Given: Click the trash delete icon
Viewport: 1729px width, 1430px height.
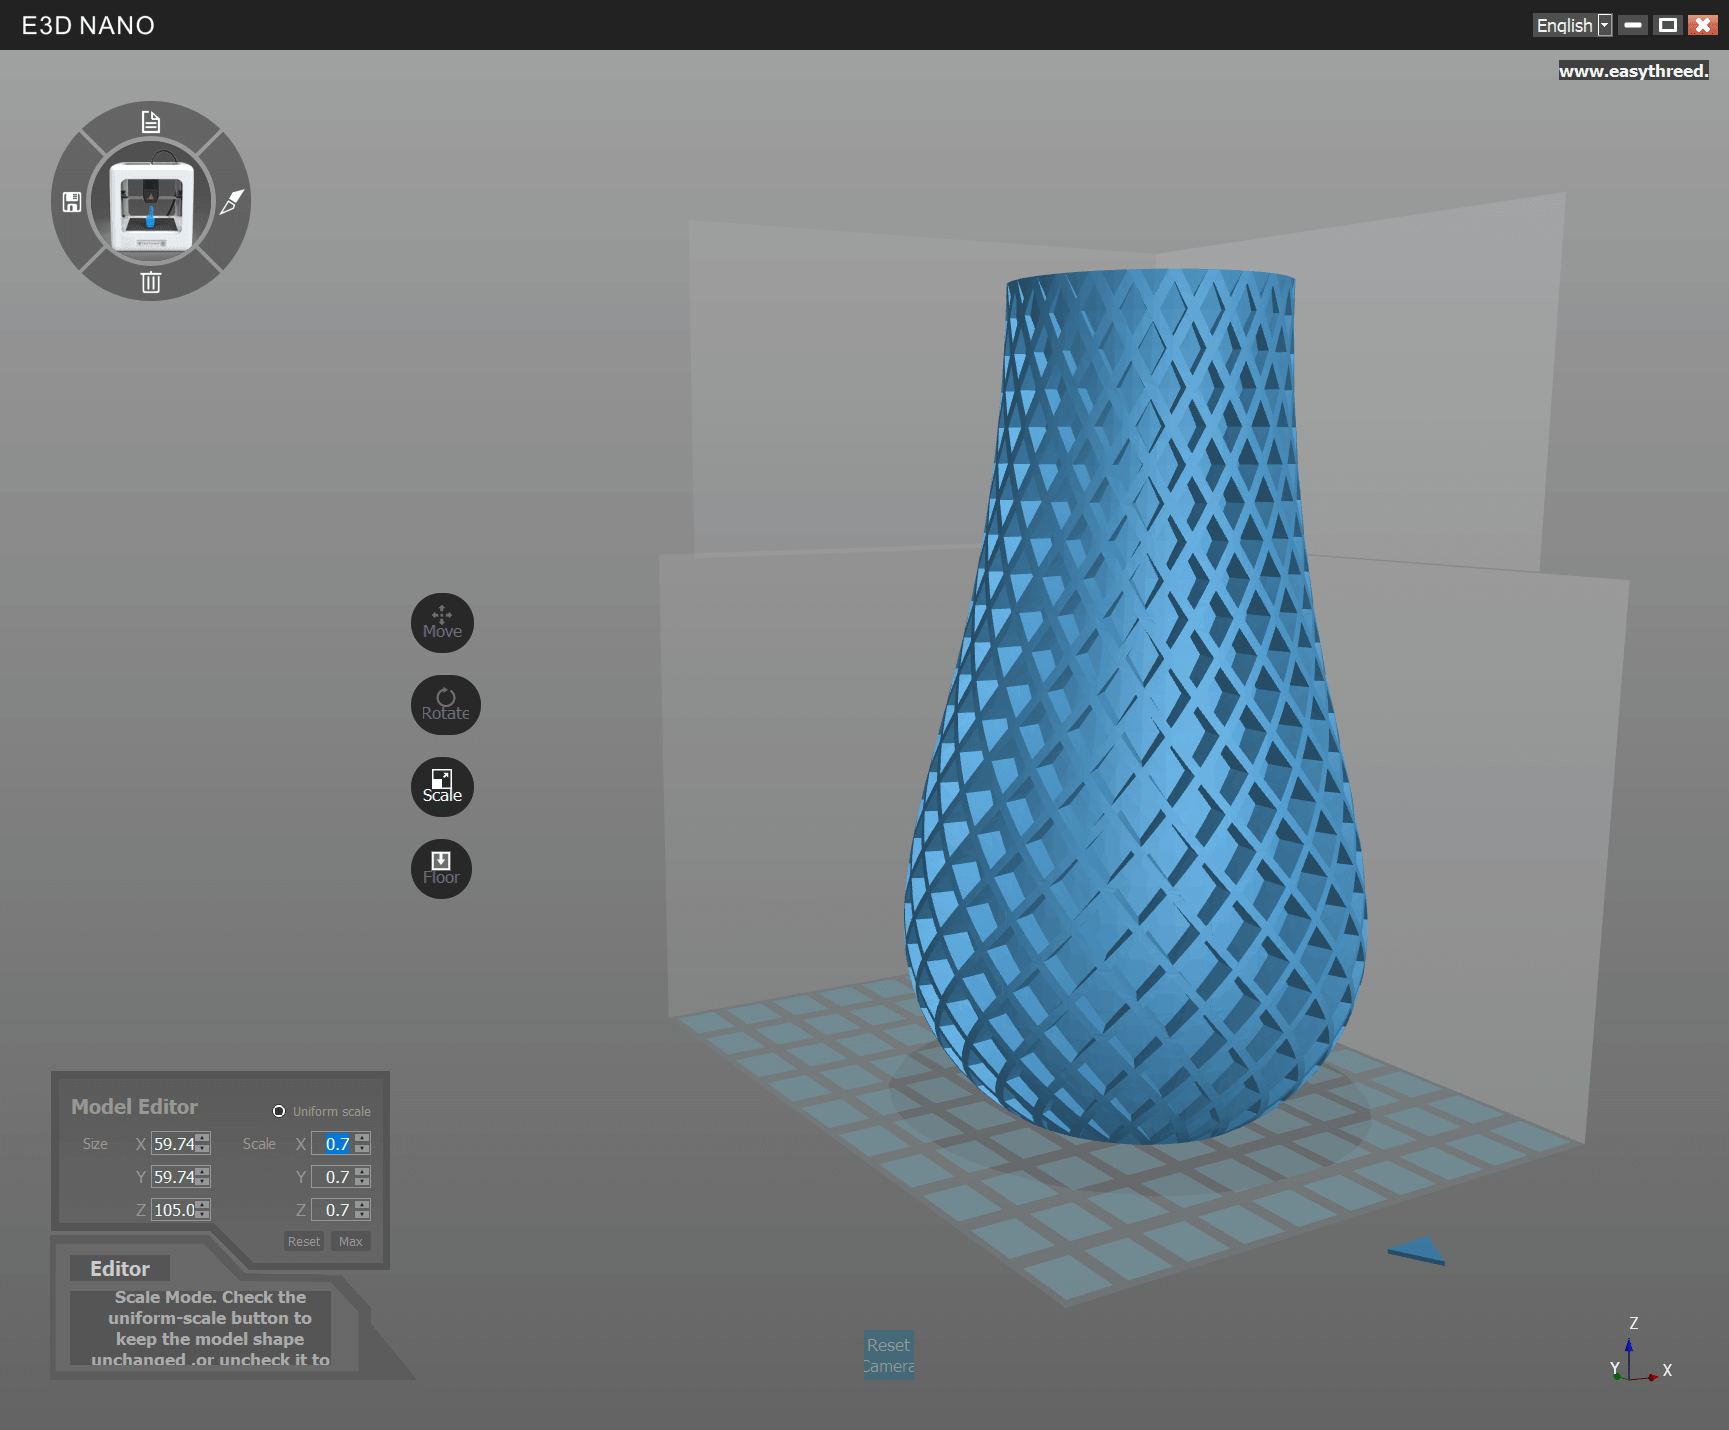Looking at the screenshot, I should pos(151,282).
